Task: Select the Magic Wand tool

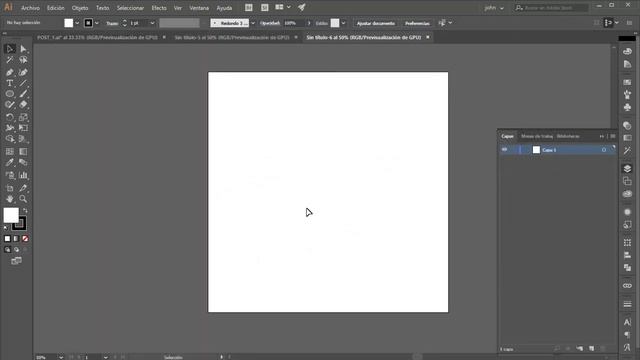Action: [x=9, y=60]
